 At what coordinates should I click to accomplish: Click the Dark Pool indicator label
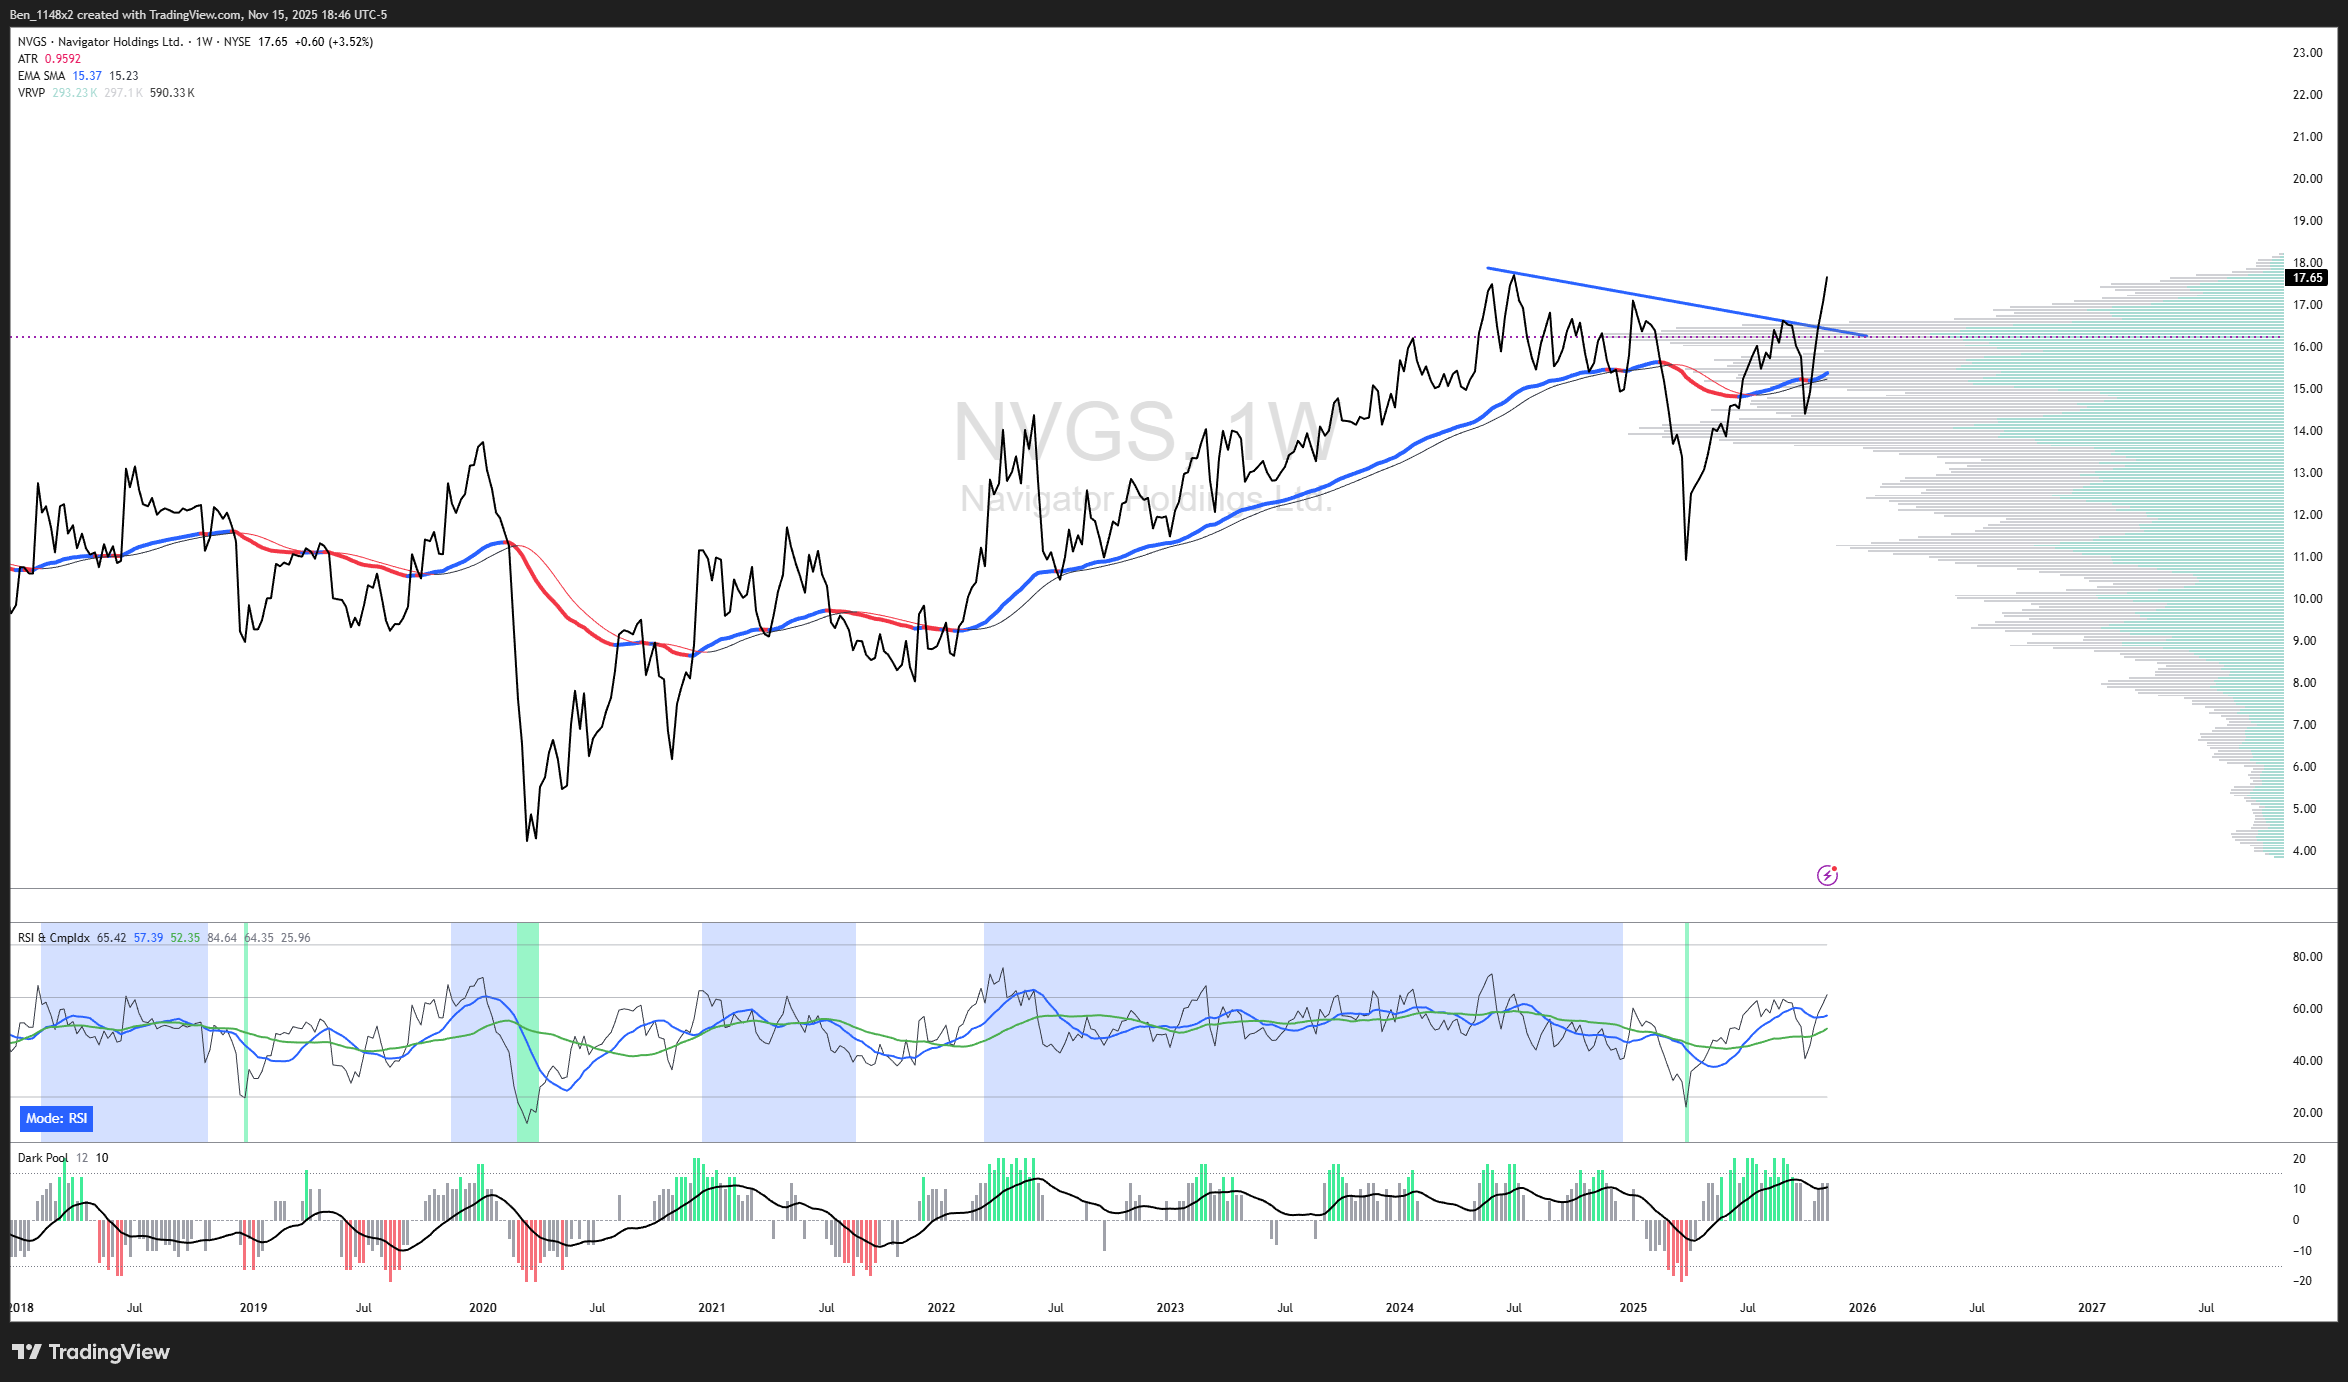(43, 1158)
